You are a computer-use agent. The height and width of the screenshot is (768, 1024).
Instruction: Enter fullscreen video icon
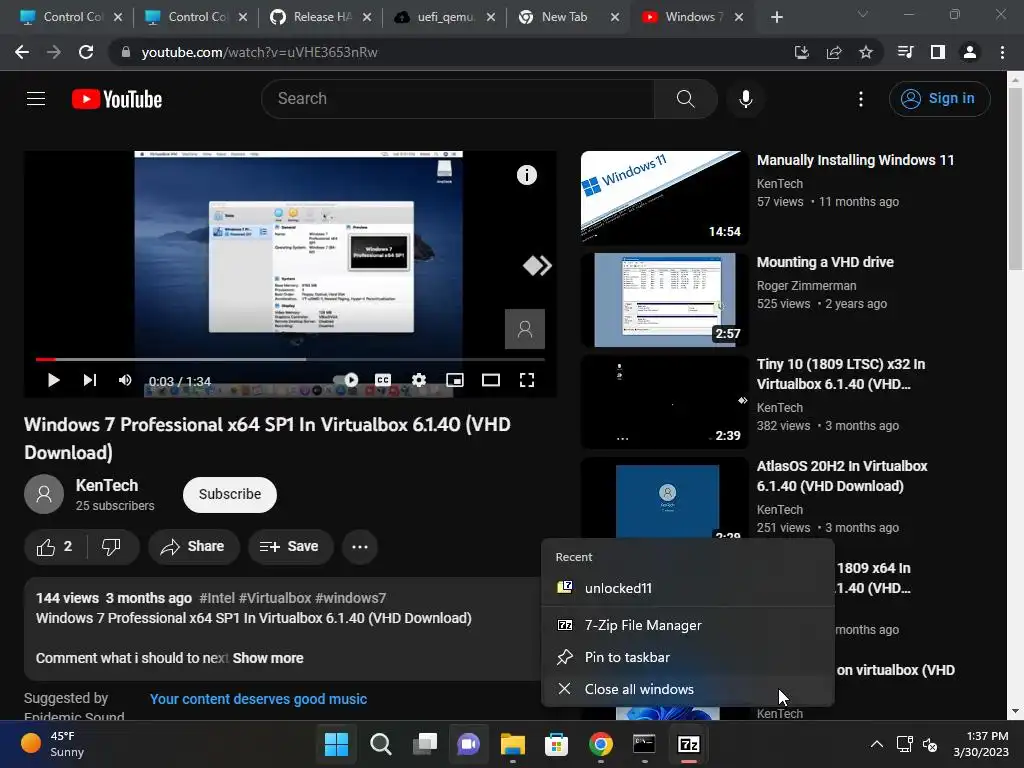click(526, 380)
